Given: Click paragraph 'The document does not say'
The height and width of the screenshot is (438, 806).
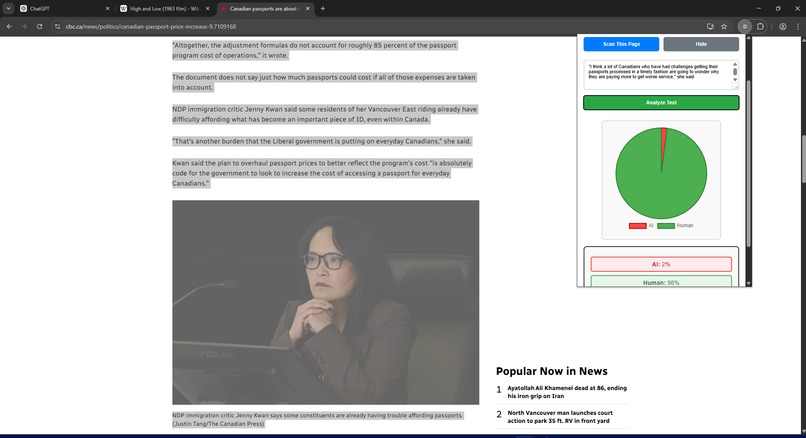Looking at the screenshot, I should (324, 82).
